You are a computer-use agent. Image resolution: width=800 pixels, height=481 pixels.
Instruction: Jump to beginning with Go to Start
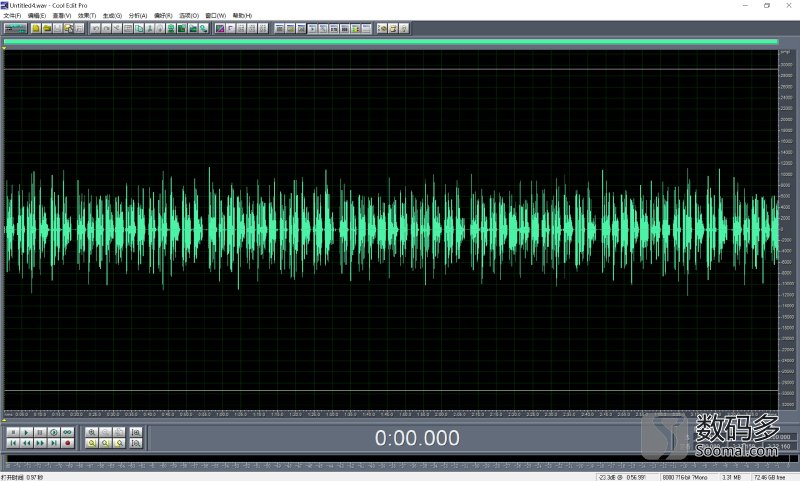point(14,443)
